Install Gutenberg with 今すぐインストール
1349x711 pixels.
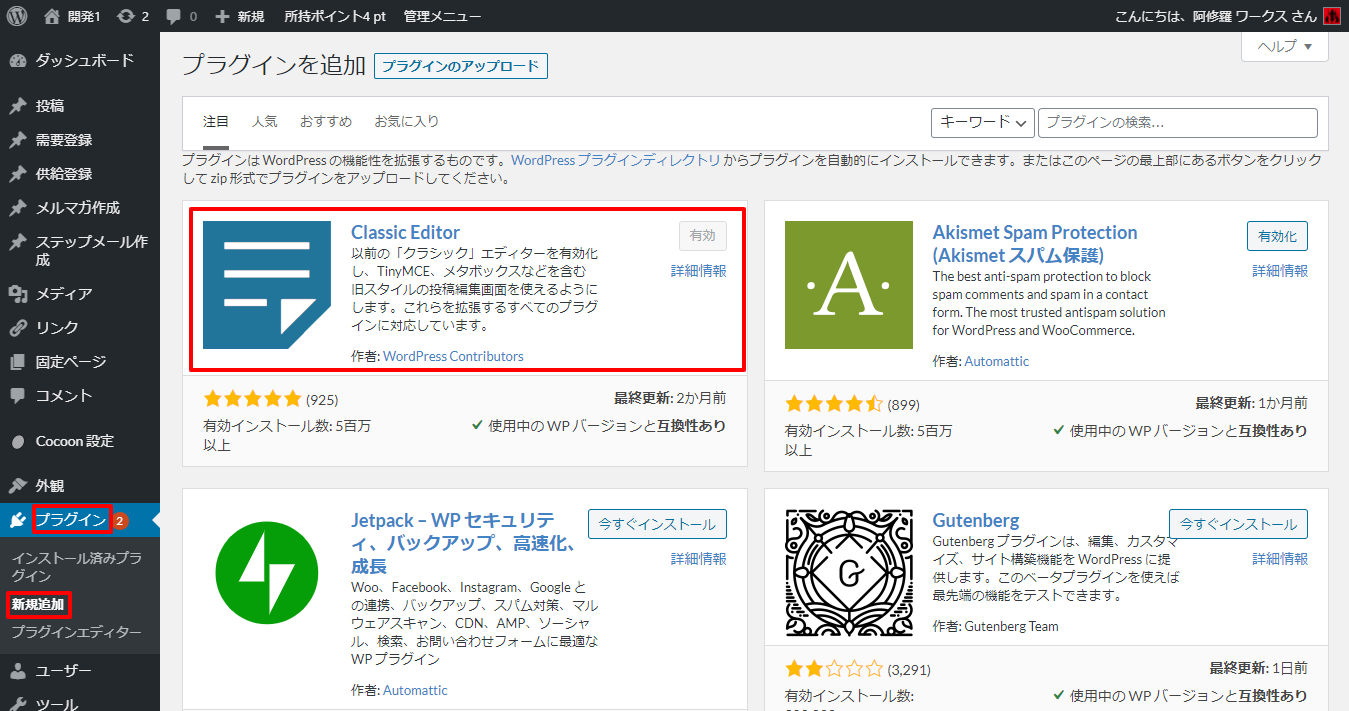(x=1238, y=524)
